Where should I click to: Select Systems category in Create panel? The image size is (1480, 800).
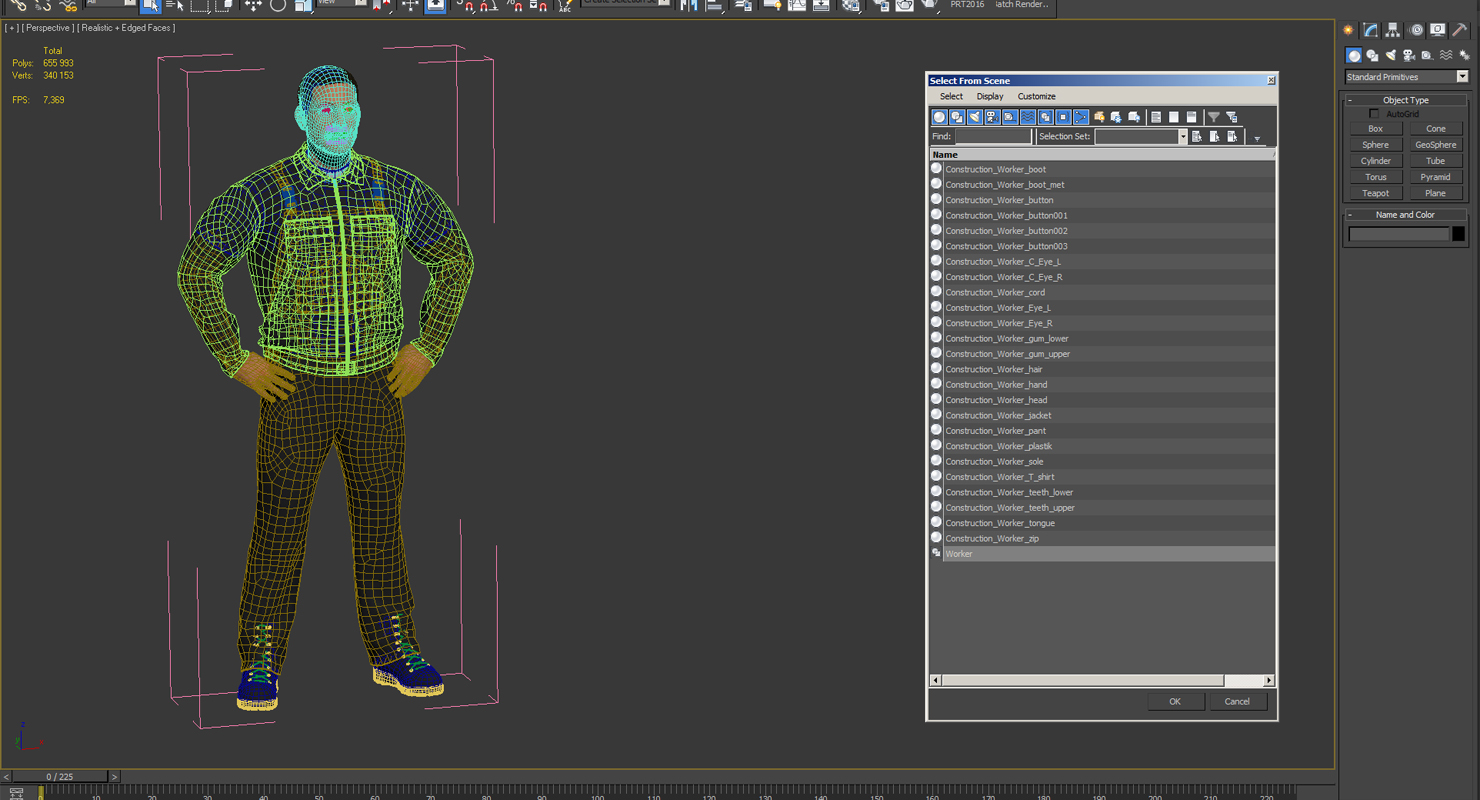[x=1464, y=56]
